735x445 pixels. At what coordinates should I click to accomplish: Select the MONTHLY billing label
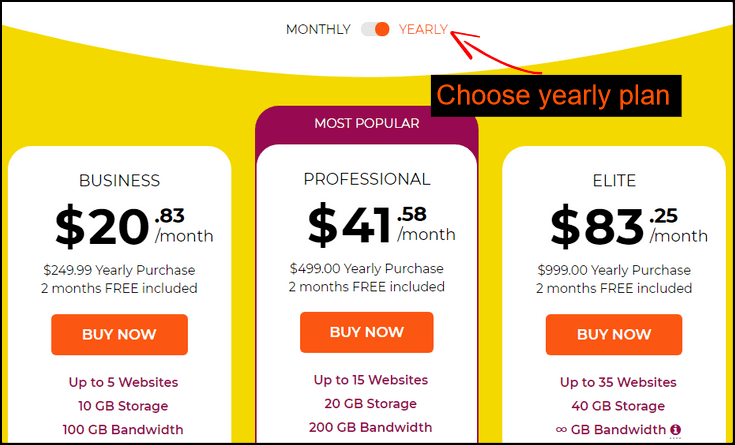318,29
